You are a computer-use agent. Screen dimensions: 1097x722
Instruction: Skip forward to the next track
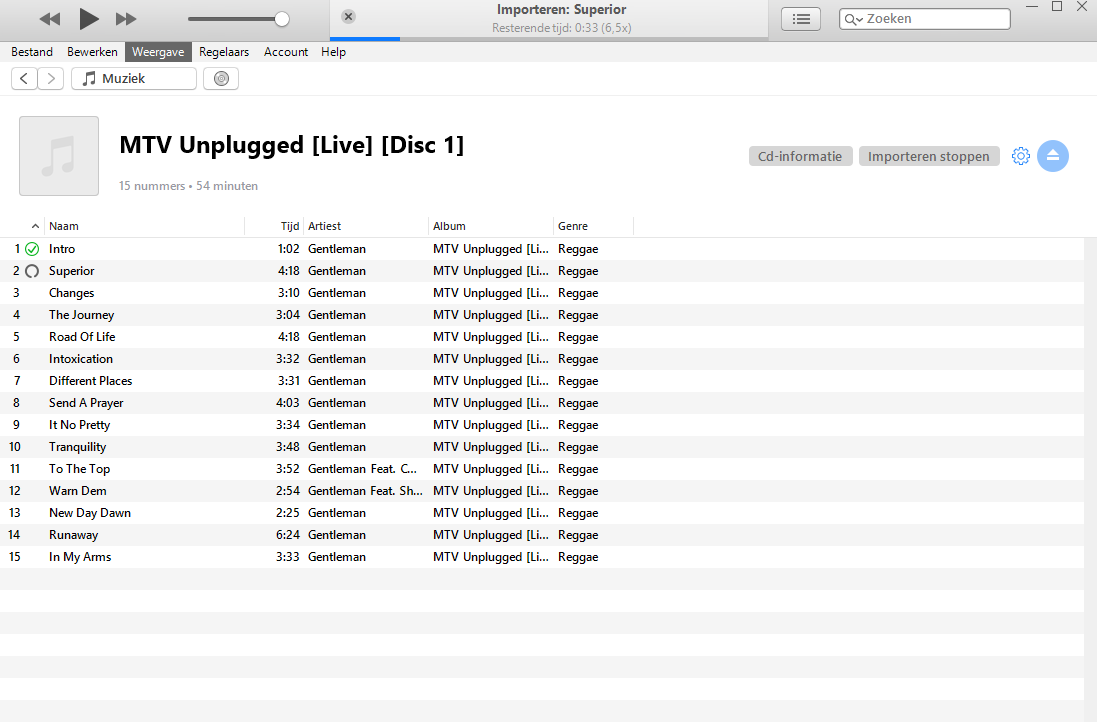click(x=126, y=19)
